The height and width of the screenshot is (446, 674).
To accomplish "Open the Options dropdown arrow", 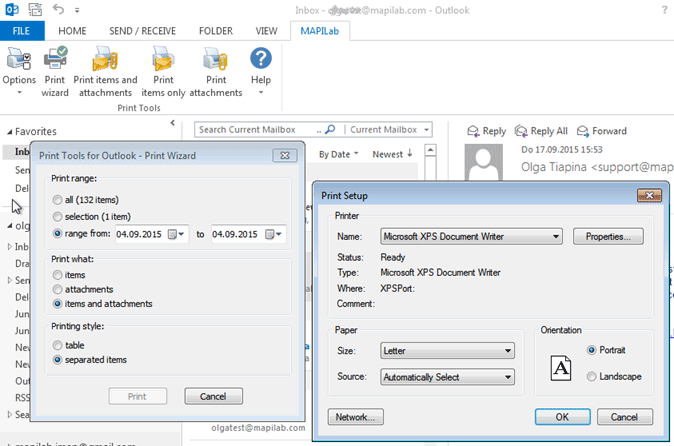I will point(19,92).
